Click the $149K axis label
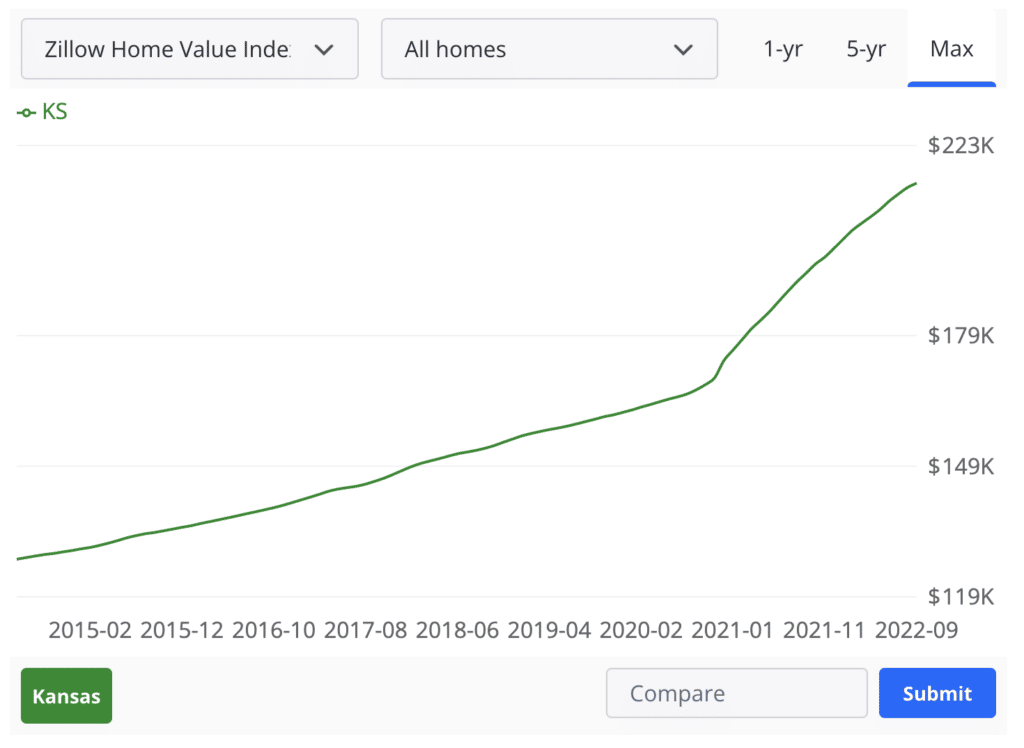This screenshot has height=748, width=1024. [961, 466]
